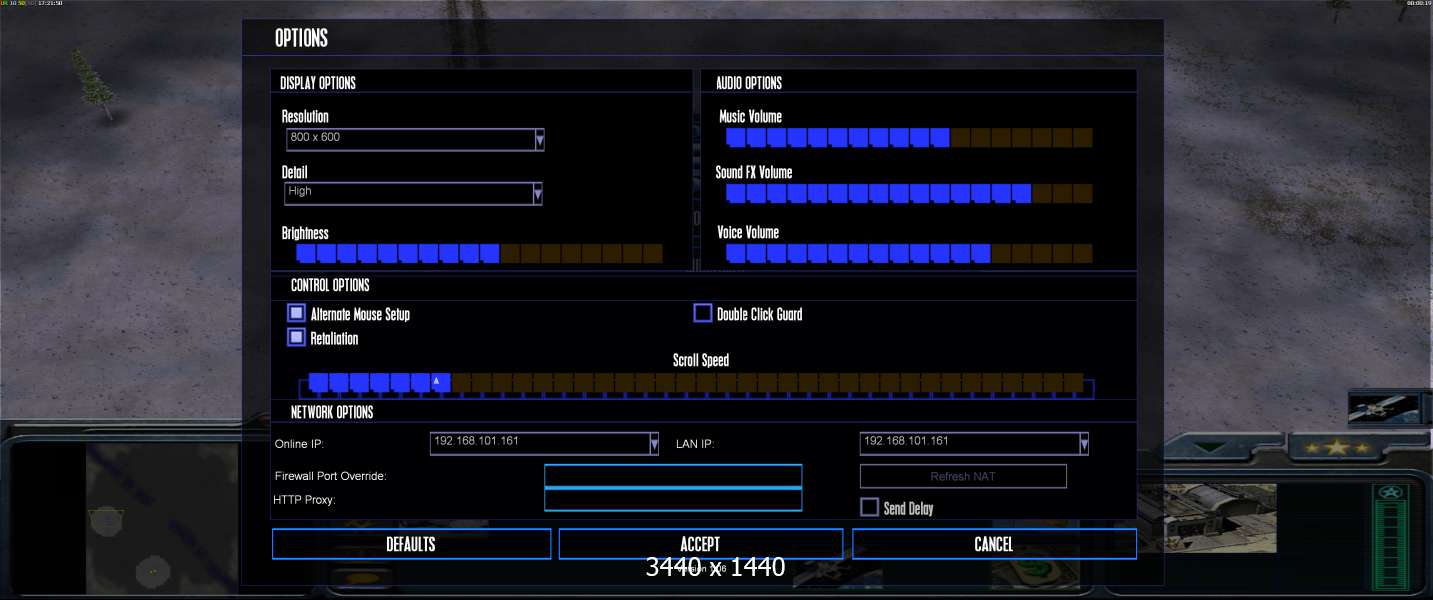Viewport: 1433px width, 600px height.
Task: Click the satellite icon in the game HUD
Action: coord(1384,409)
